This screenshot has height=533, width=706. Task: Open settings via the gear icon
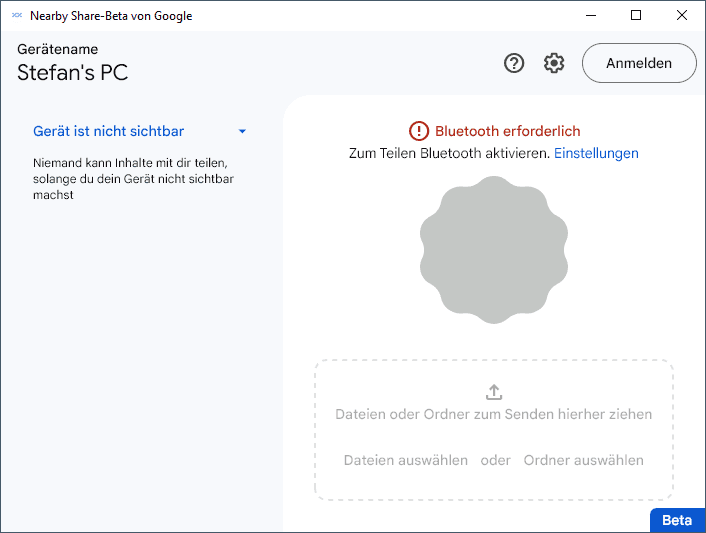pyautogui.click(x=554, y=63)
